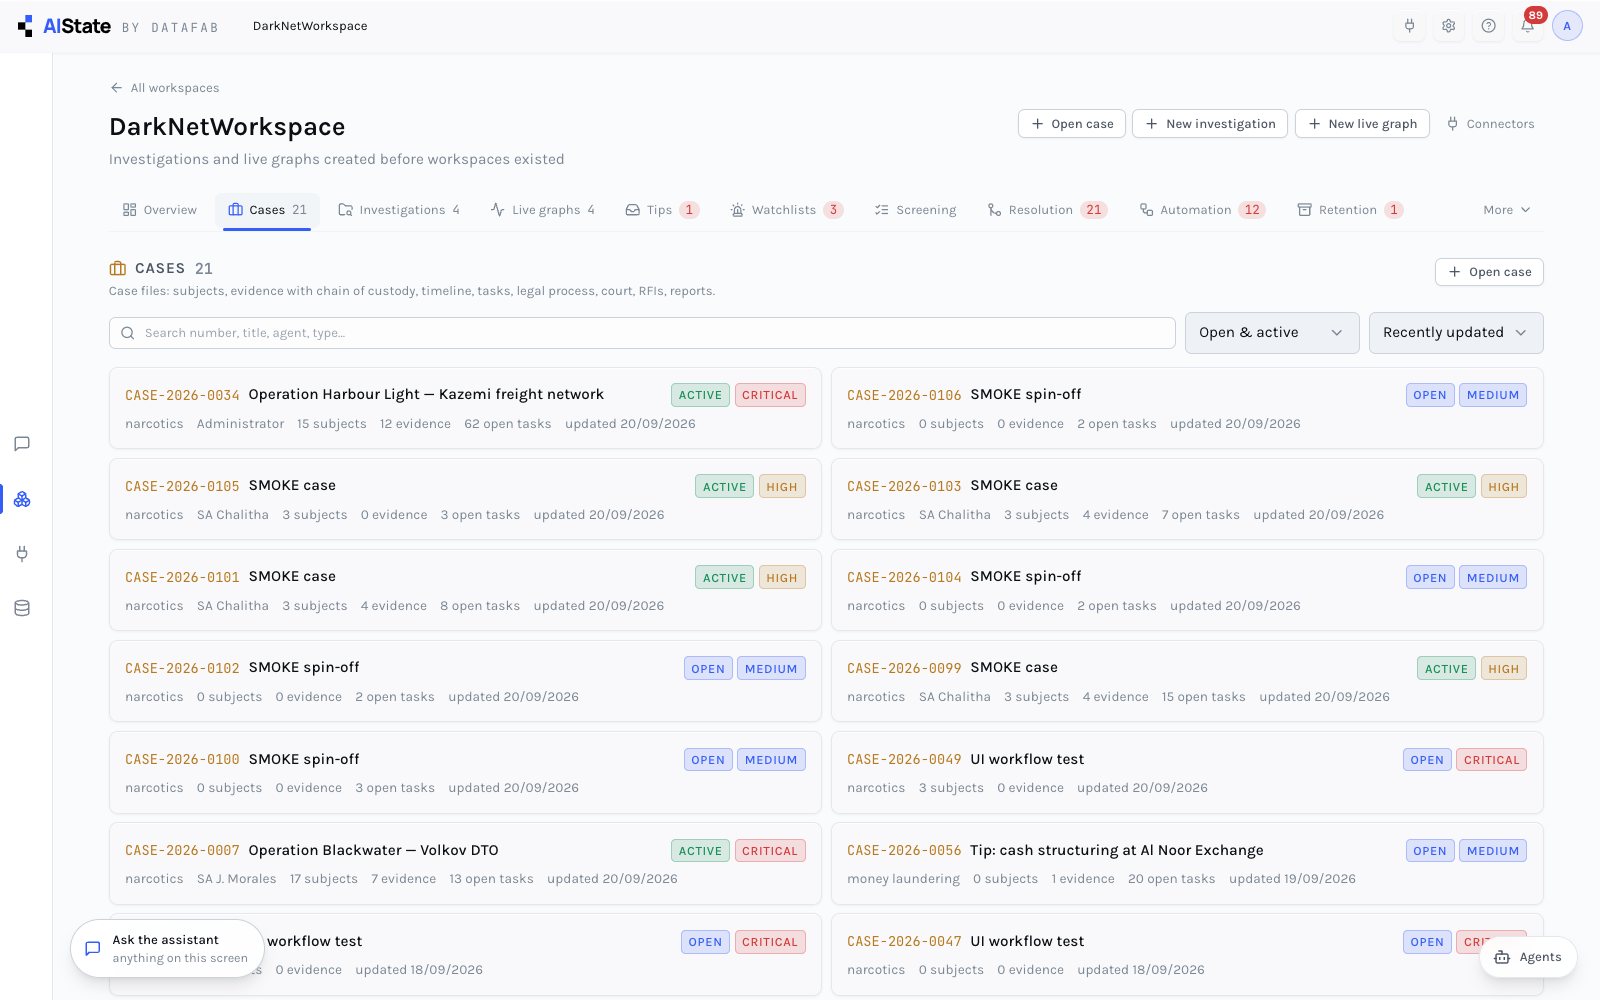Screen dimensions: 1600x1000
Task: Open the 'Open & active' status filter
Action: (1272, 333)
